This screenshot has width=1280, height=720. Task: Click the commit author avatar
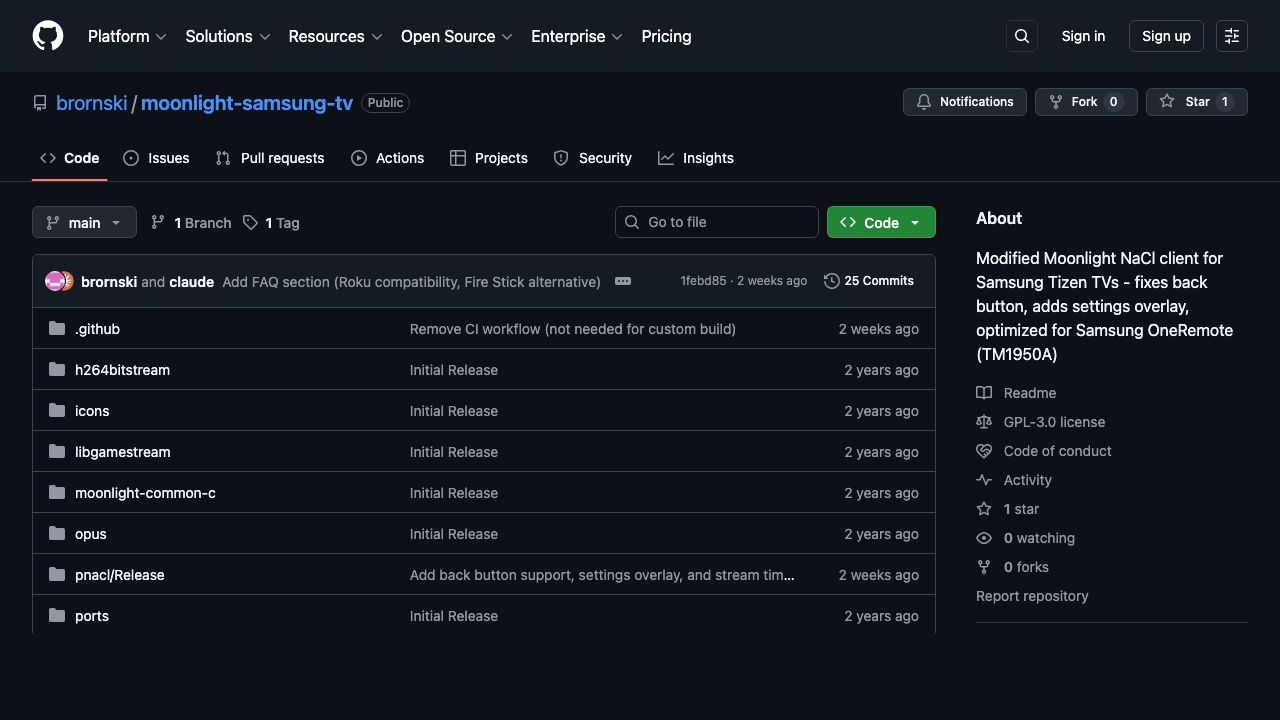tap(59, 281)
